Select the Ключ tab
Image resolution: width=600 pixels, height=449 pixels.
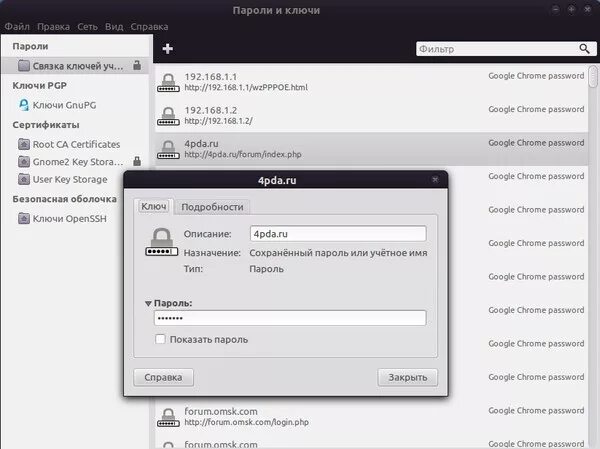click(154, 206)
